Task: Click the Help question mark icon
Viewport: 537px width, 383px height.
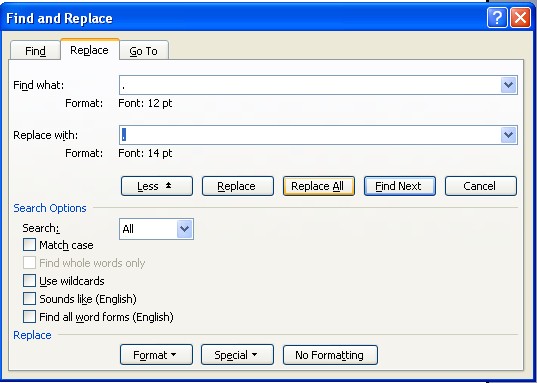Action: click(497, 18)
